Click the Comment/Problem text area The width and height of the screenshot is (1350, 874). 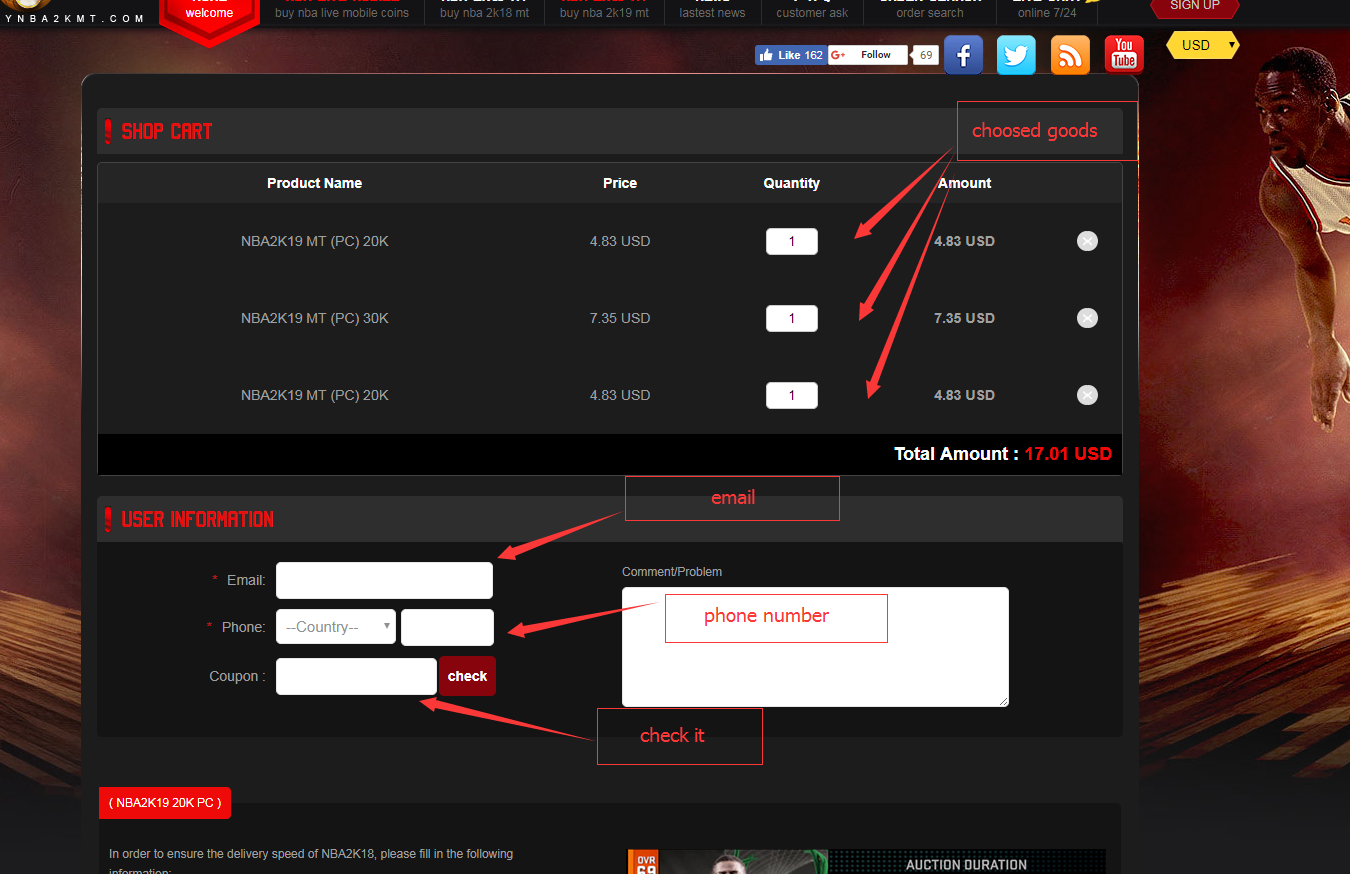[x=815, y=647]
